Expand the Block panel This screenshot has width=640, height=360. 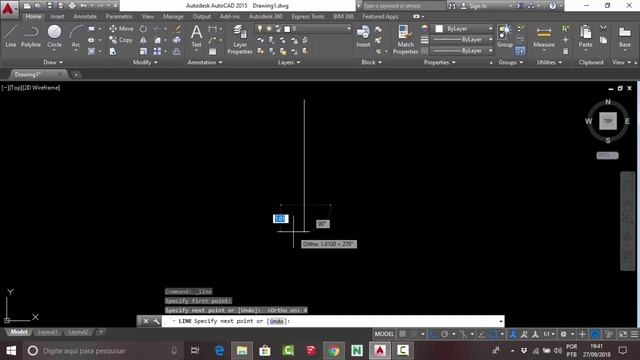point(371,62)
